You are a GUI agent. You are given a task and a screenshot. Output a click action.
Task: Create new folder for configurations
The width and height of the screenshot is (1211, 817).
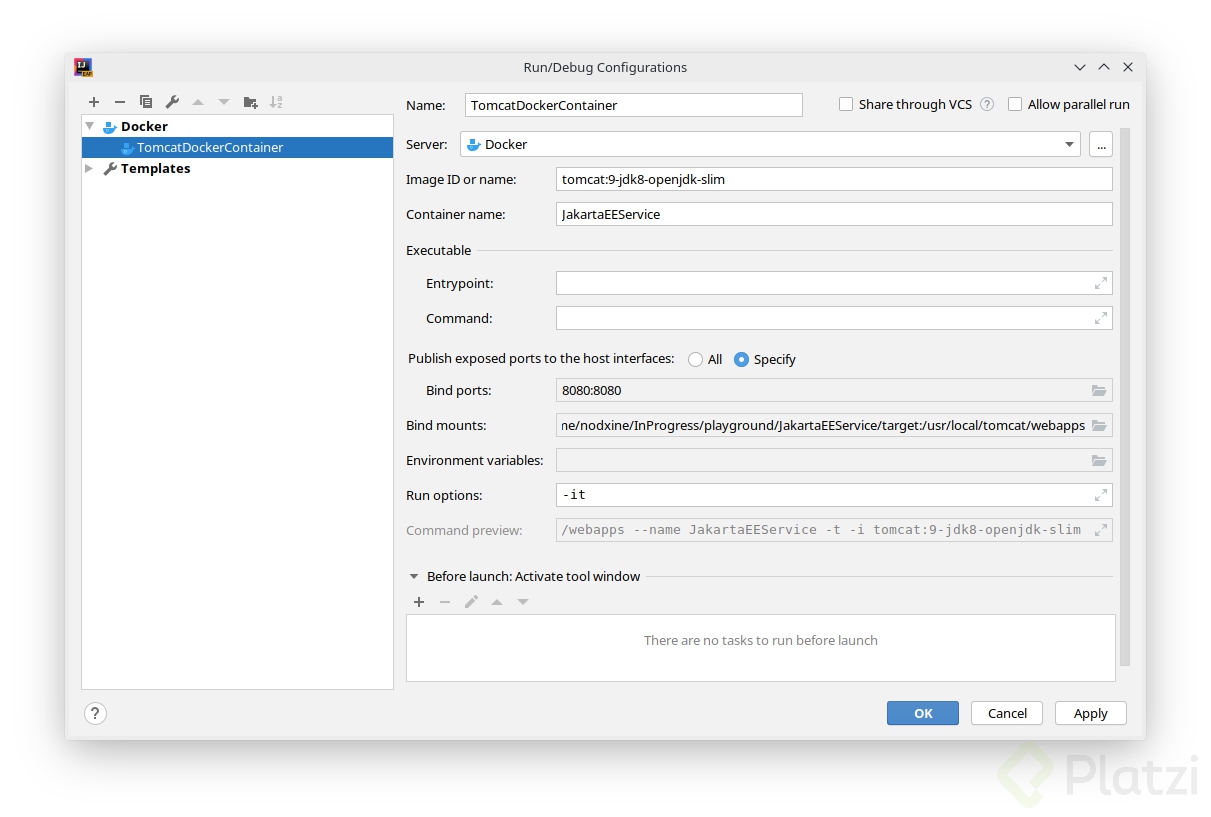point(250,102)
